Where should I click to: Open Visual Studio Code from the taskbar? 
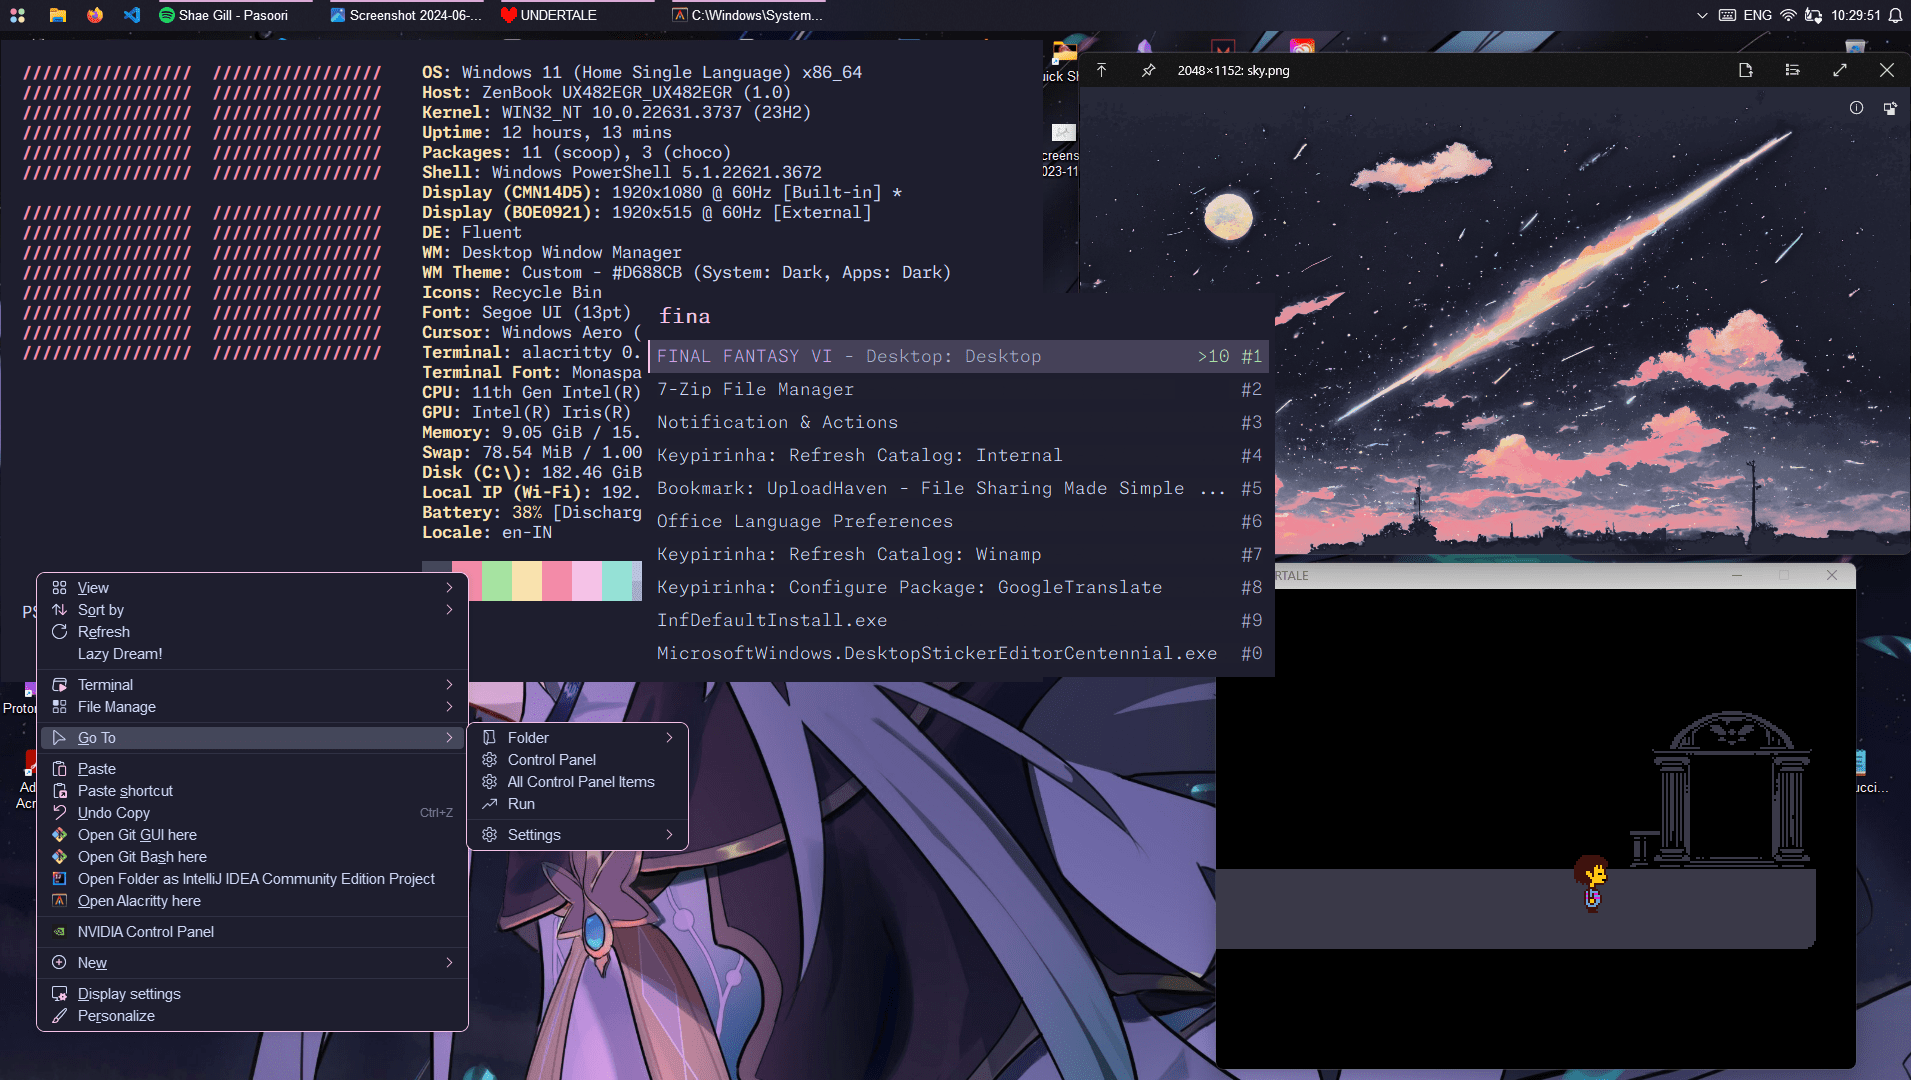pos(132,15)
